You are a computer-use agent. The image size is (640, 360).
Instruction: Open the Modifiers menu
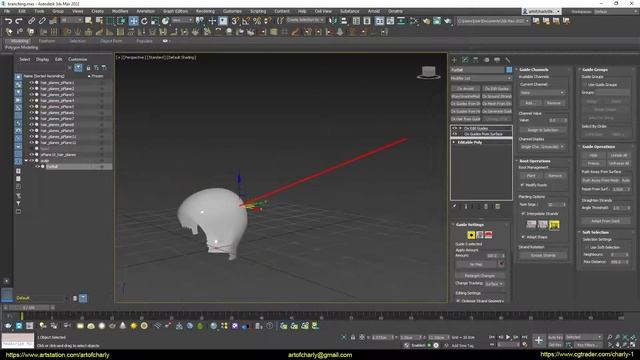(120, 11)
